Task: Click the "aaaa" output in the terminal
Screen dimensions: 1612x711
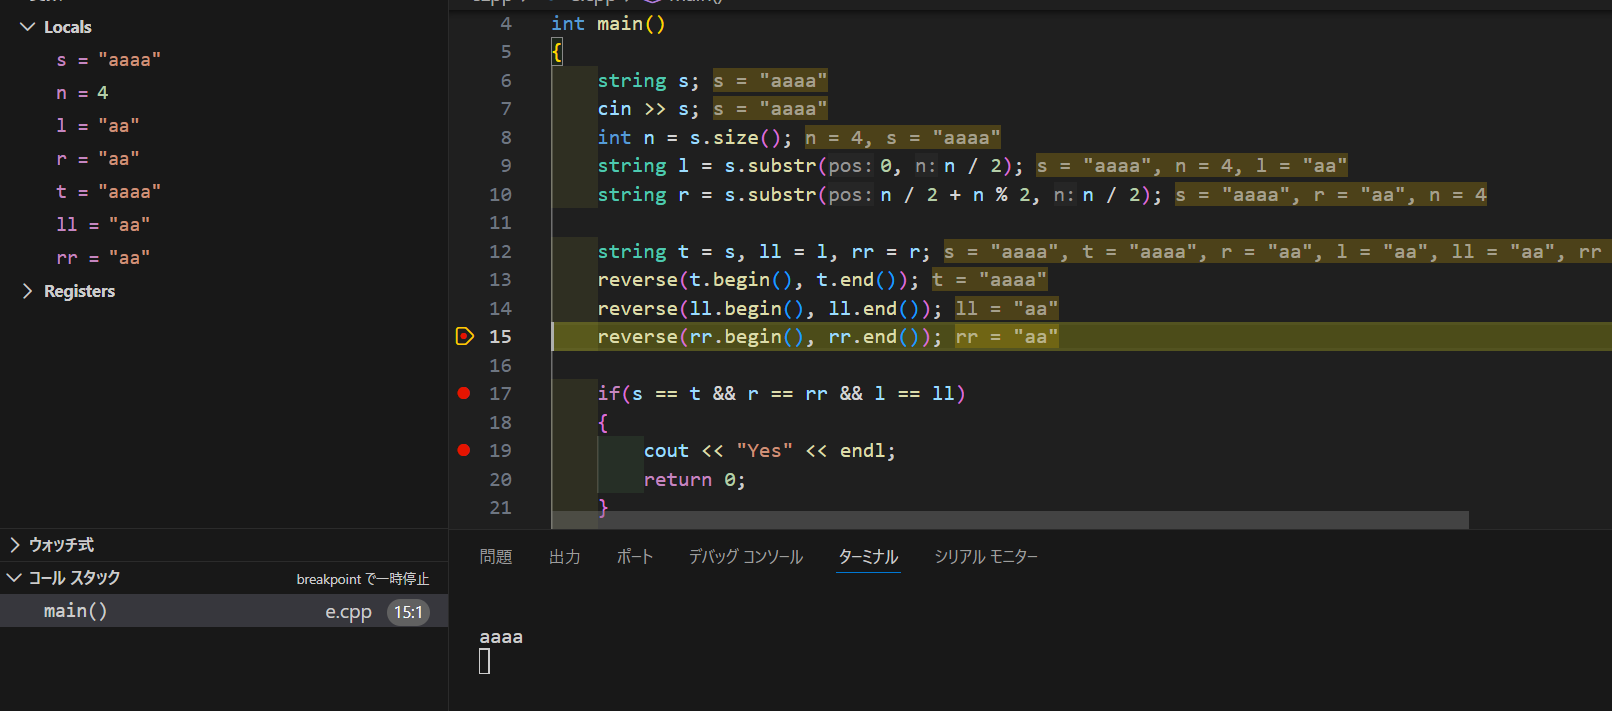Action: pyautogui.click(x=501, y=637)
